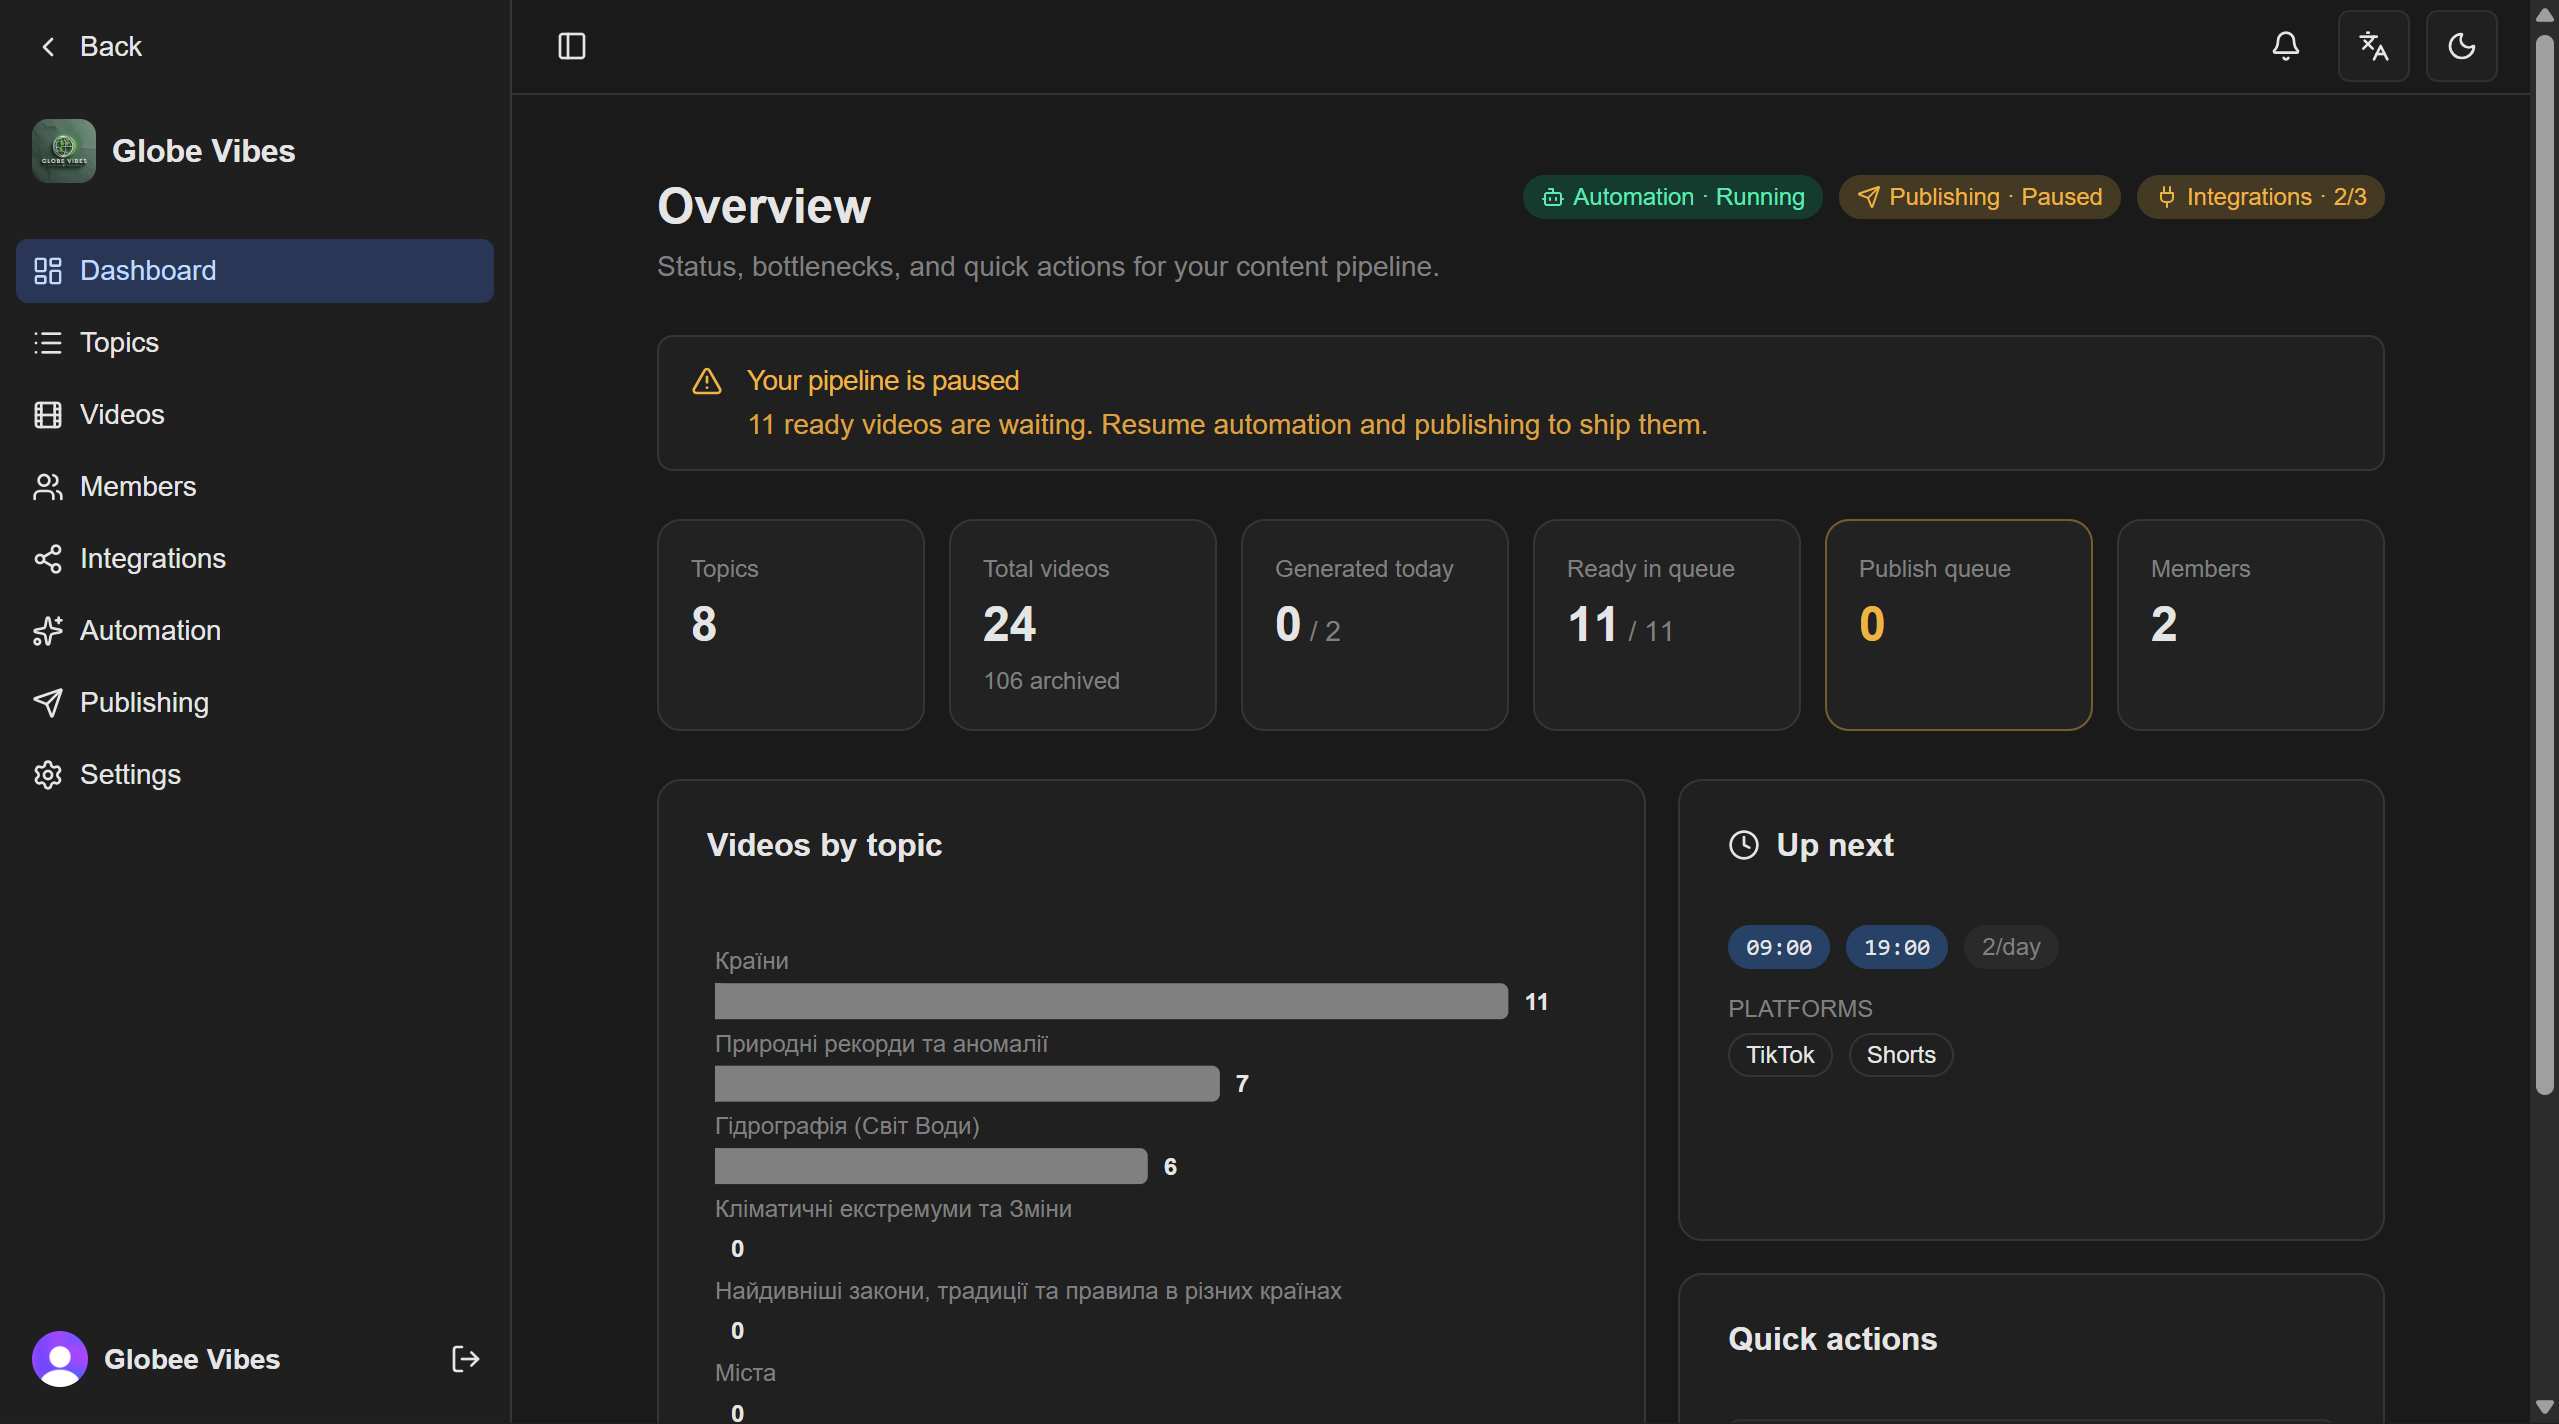
Task: Click '106 archived' text
Action: [1051, 681]
